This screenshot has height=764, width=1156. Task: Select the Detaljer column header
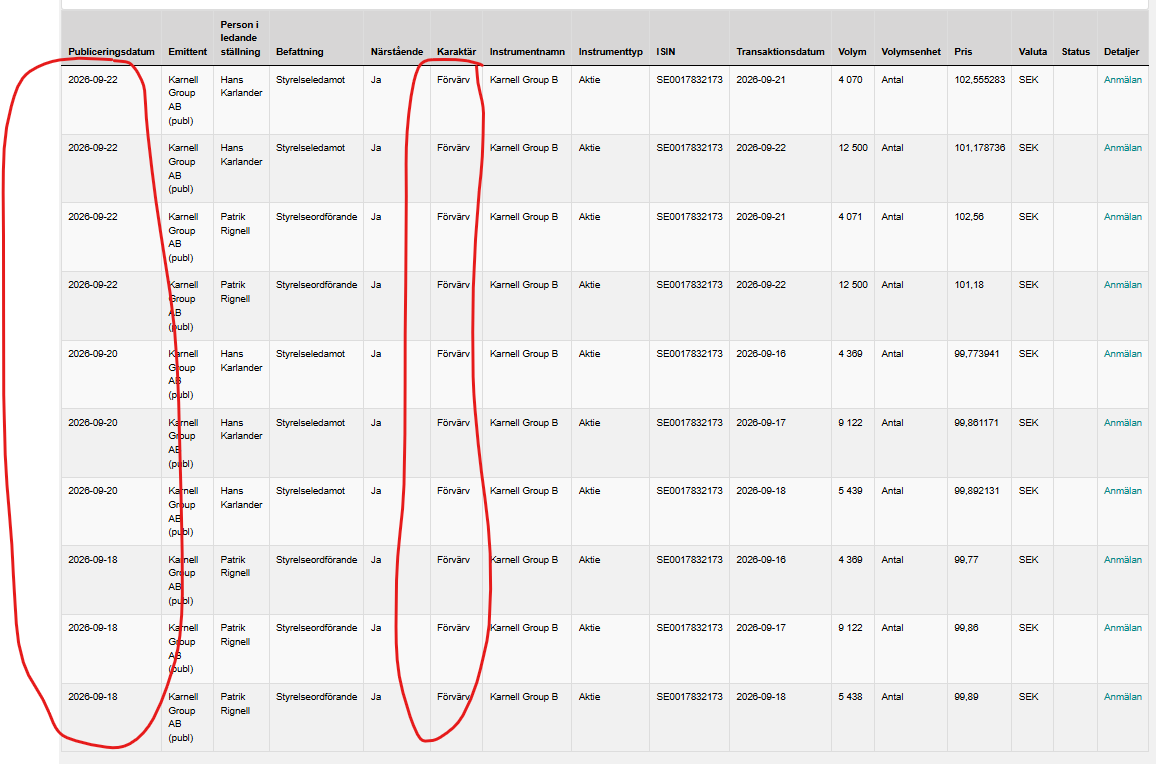click(x=1121, y=52)
